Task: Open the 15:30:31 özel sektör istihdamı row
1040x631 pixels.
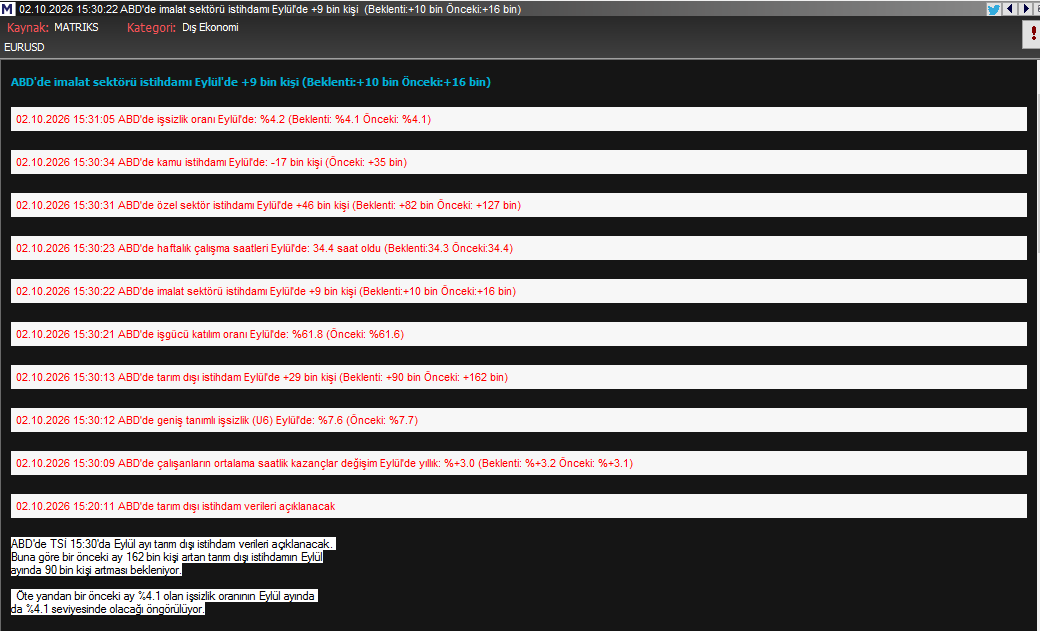Action: point(519,206)
